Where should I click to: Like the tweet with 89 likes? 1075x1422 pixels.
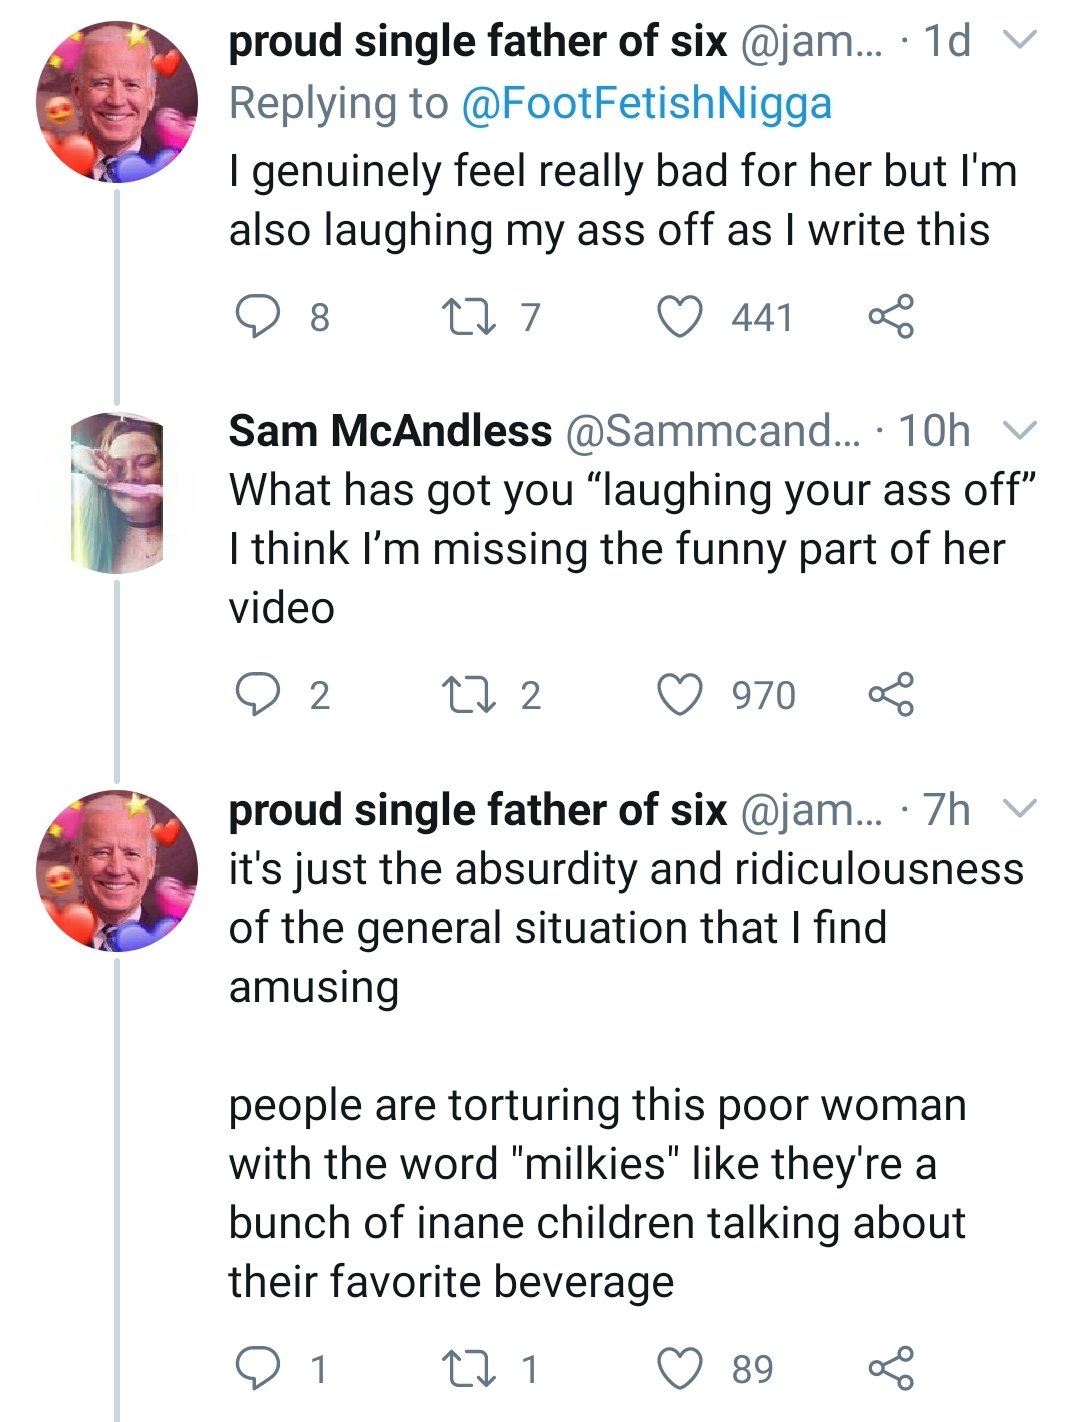(680, 1368)
